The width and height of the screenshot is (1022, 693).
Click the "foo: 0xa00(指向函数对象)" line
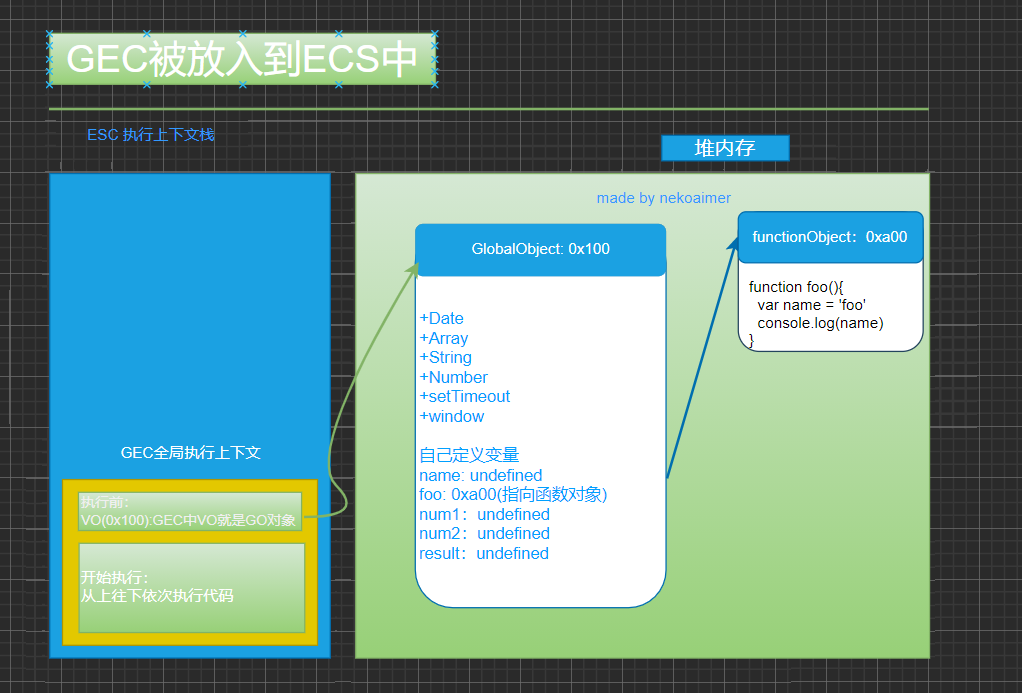point(513,494)
